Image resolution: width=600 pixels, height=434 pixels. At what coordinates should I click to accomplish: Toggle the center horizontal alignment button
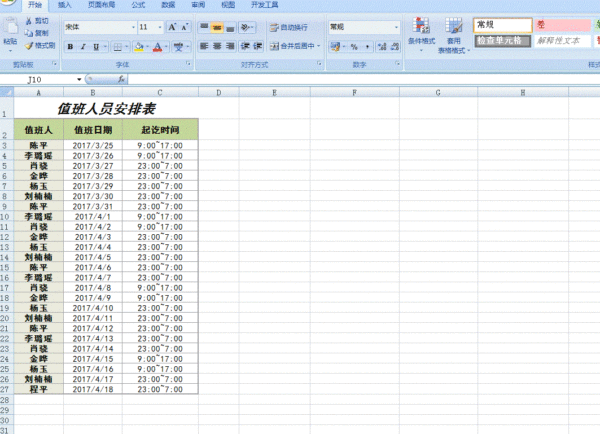point(218,46)
